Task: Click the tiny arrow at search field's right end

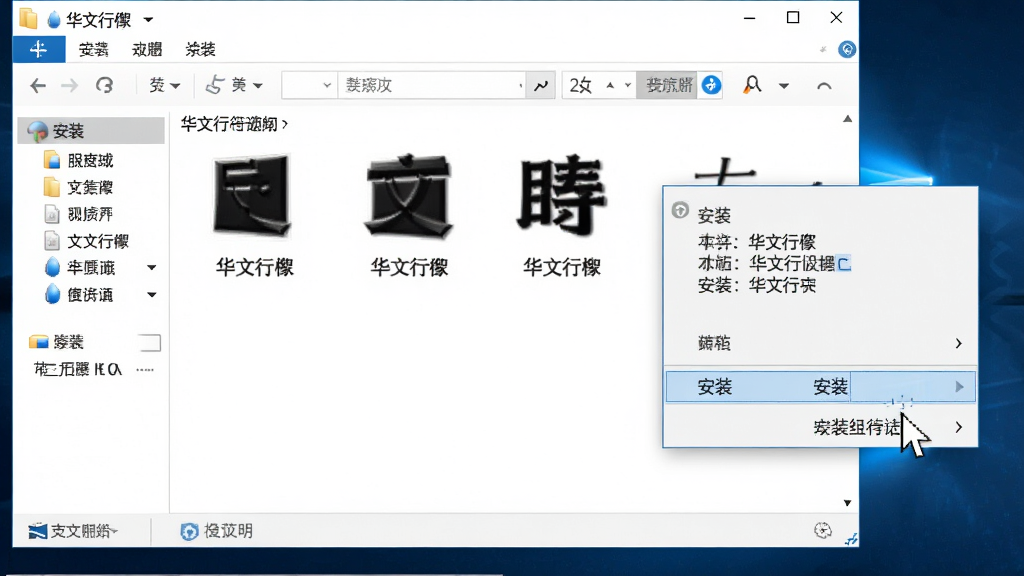Action: [x=520, y=86]
